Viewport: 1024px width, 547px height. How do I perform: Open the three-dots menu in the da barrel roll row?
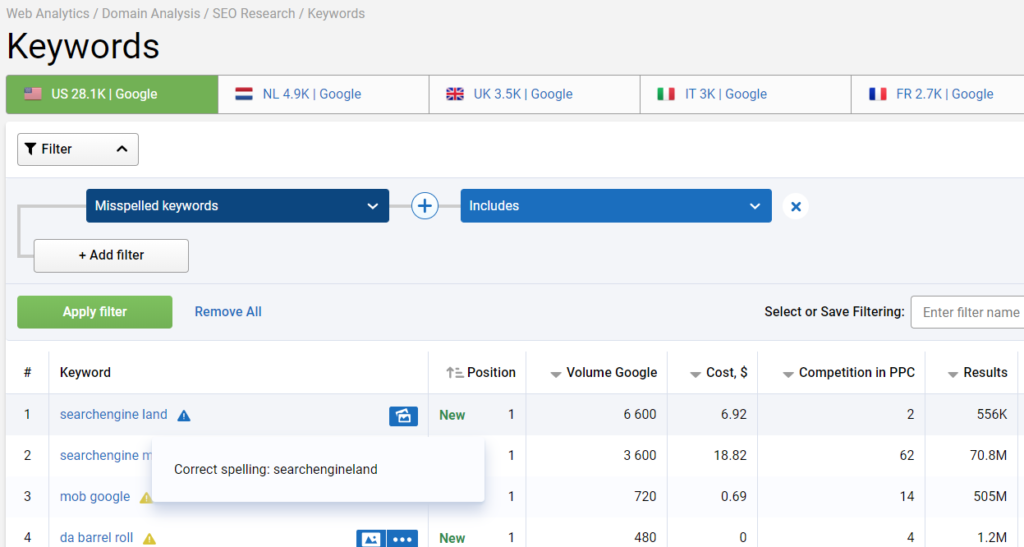pos(402,539)
